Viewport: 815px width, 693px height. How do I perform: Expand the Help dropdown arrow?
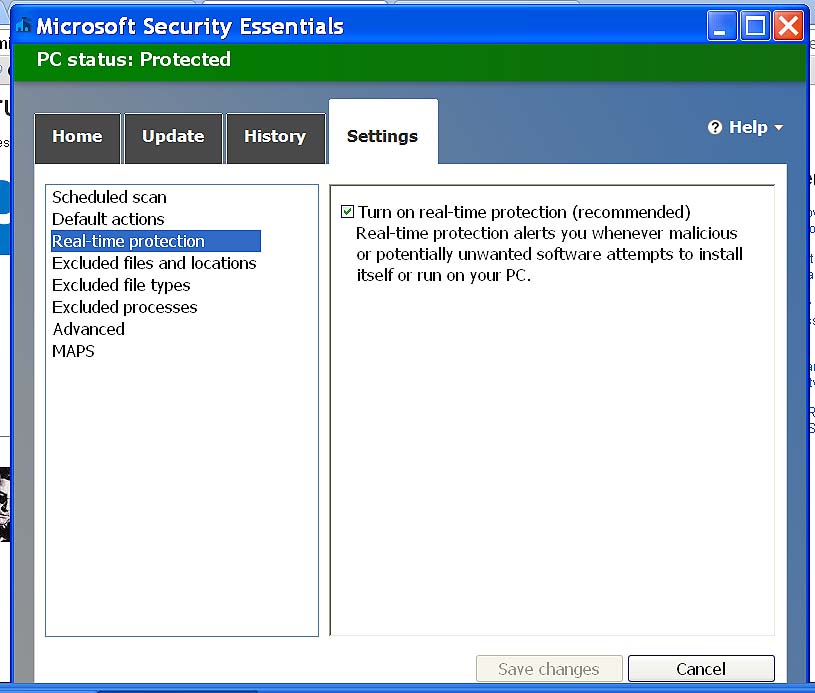[778, 128]
